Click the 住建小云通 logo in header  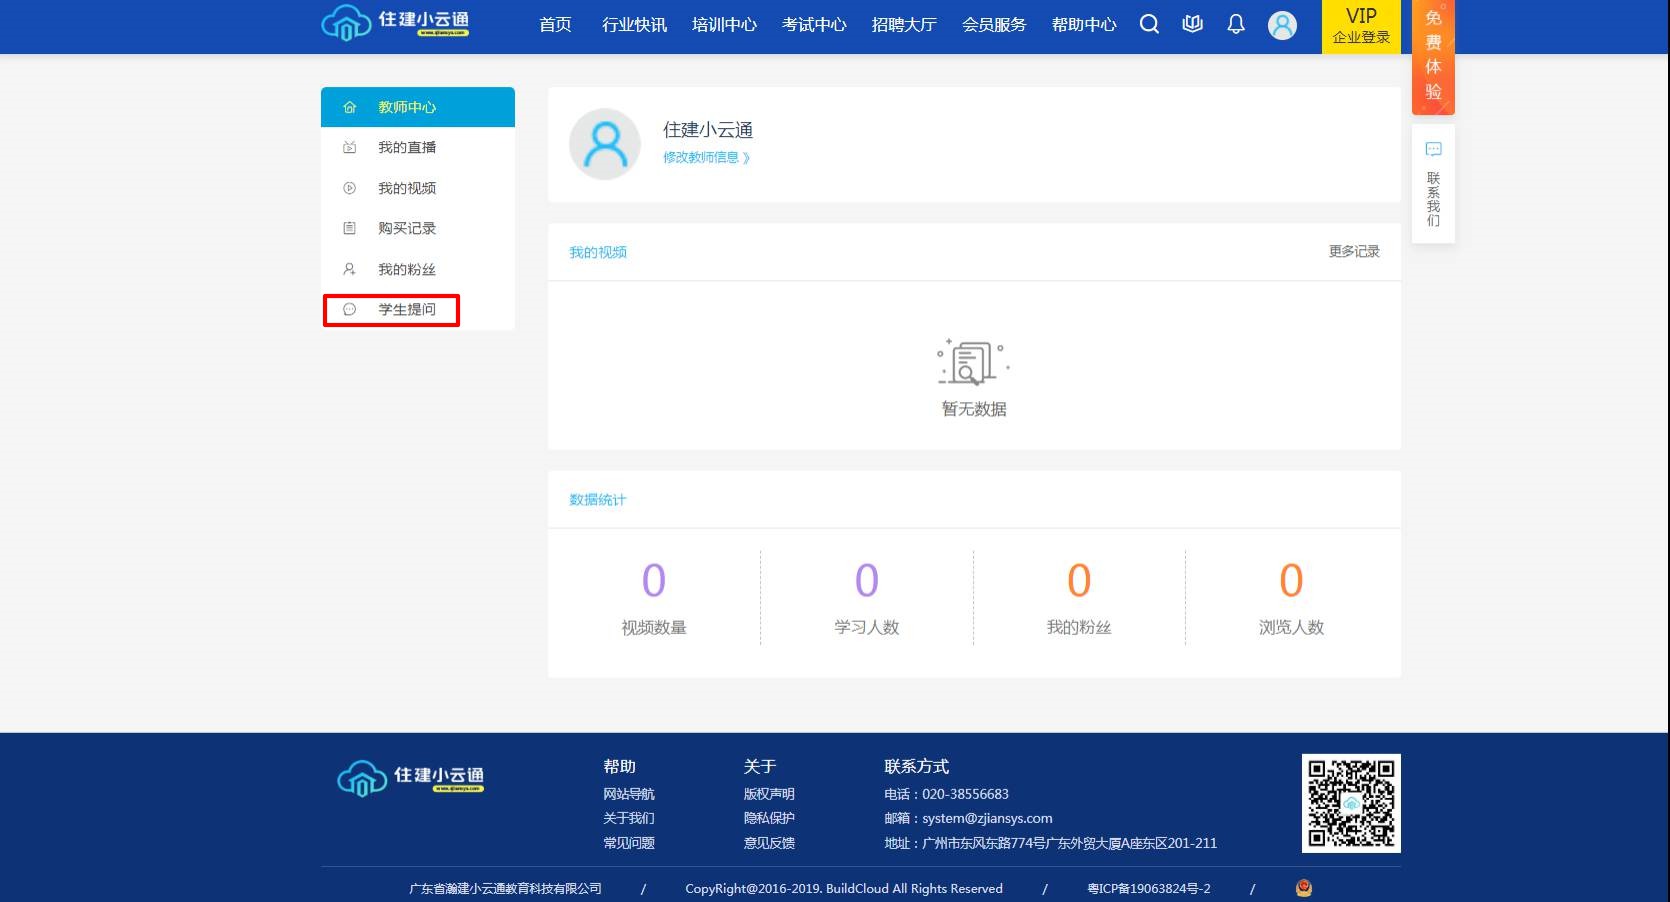(x=395, y=23)
